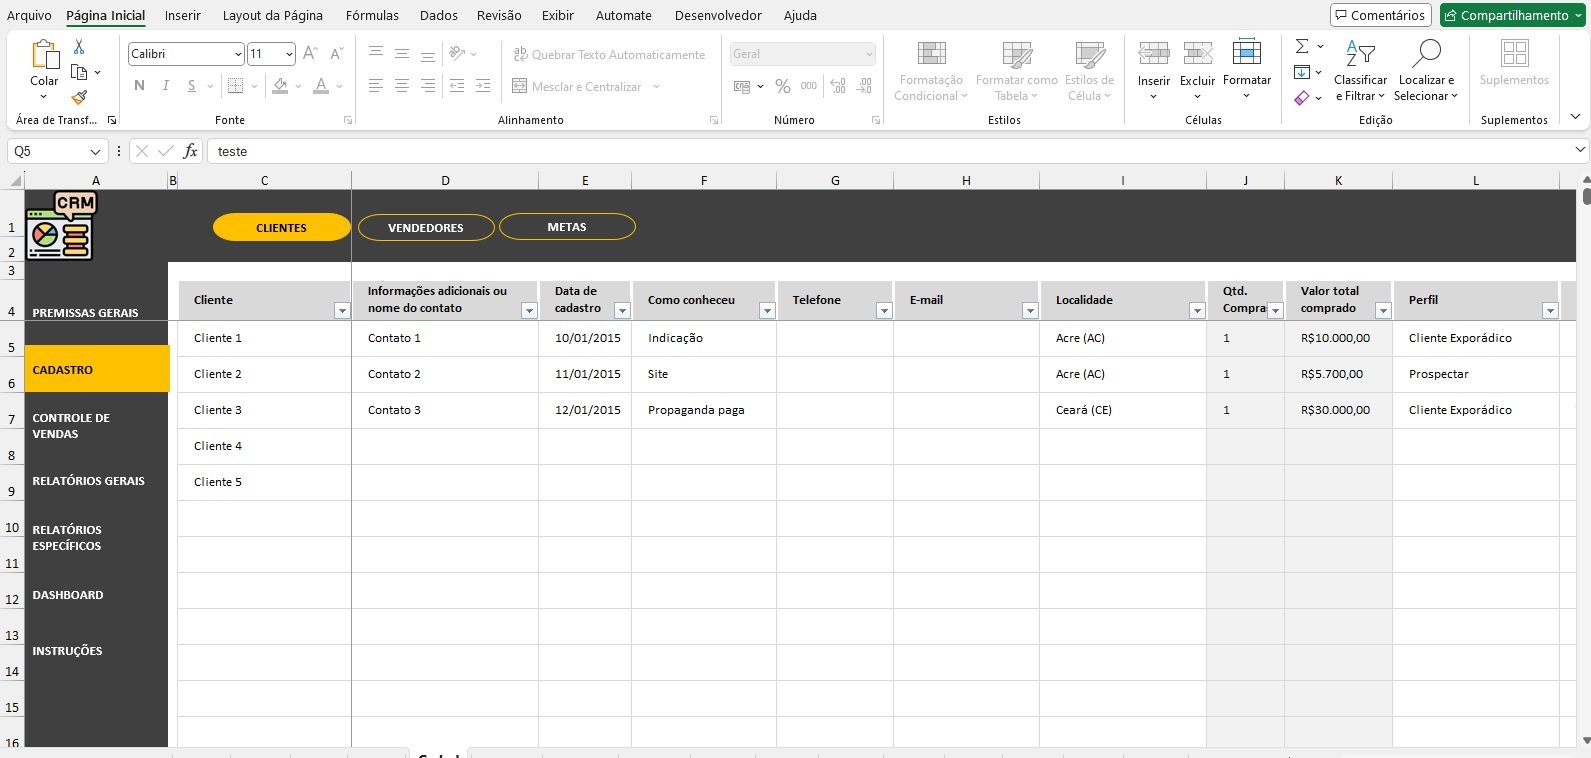
Task: Toggle underline formatting S button
Action: coord(191,86)
